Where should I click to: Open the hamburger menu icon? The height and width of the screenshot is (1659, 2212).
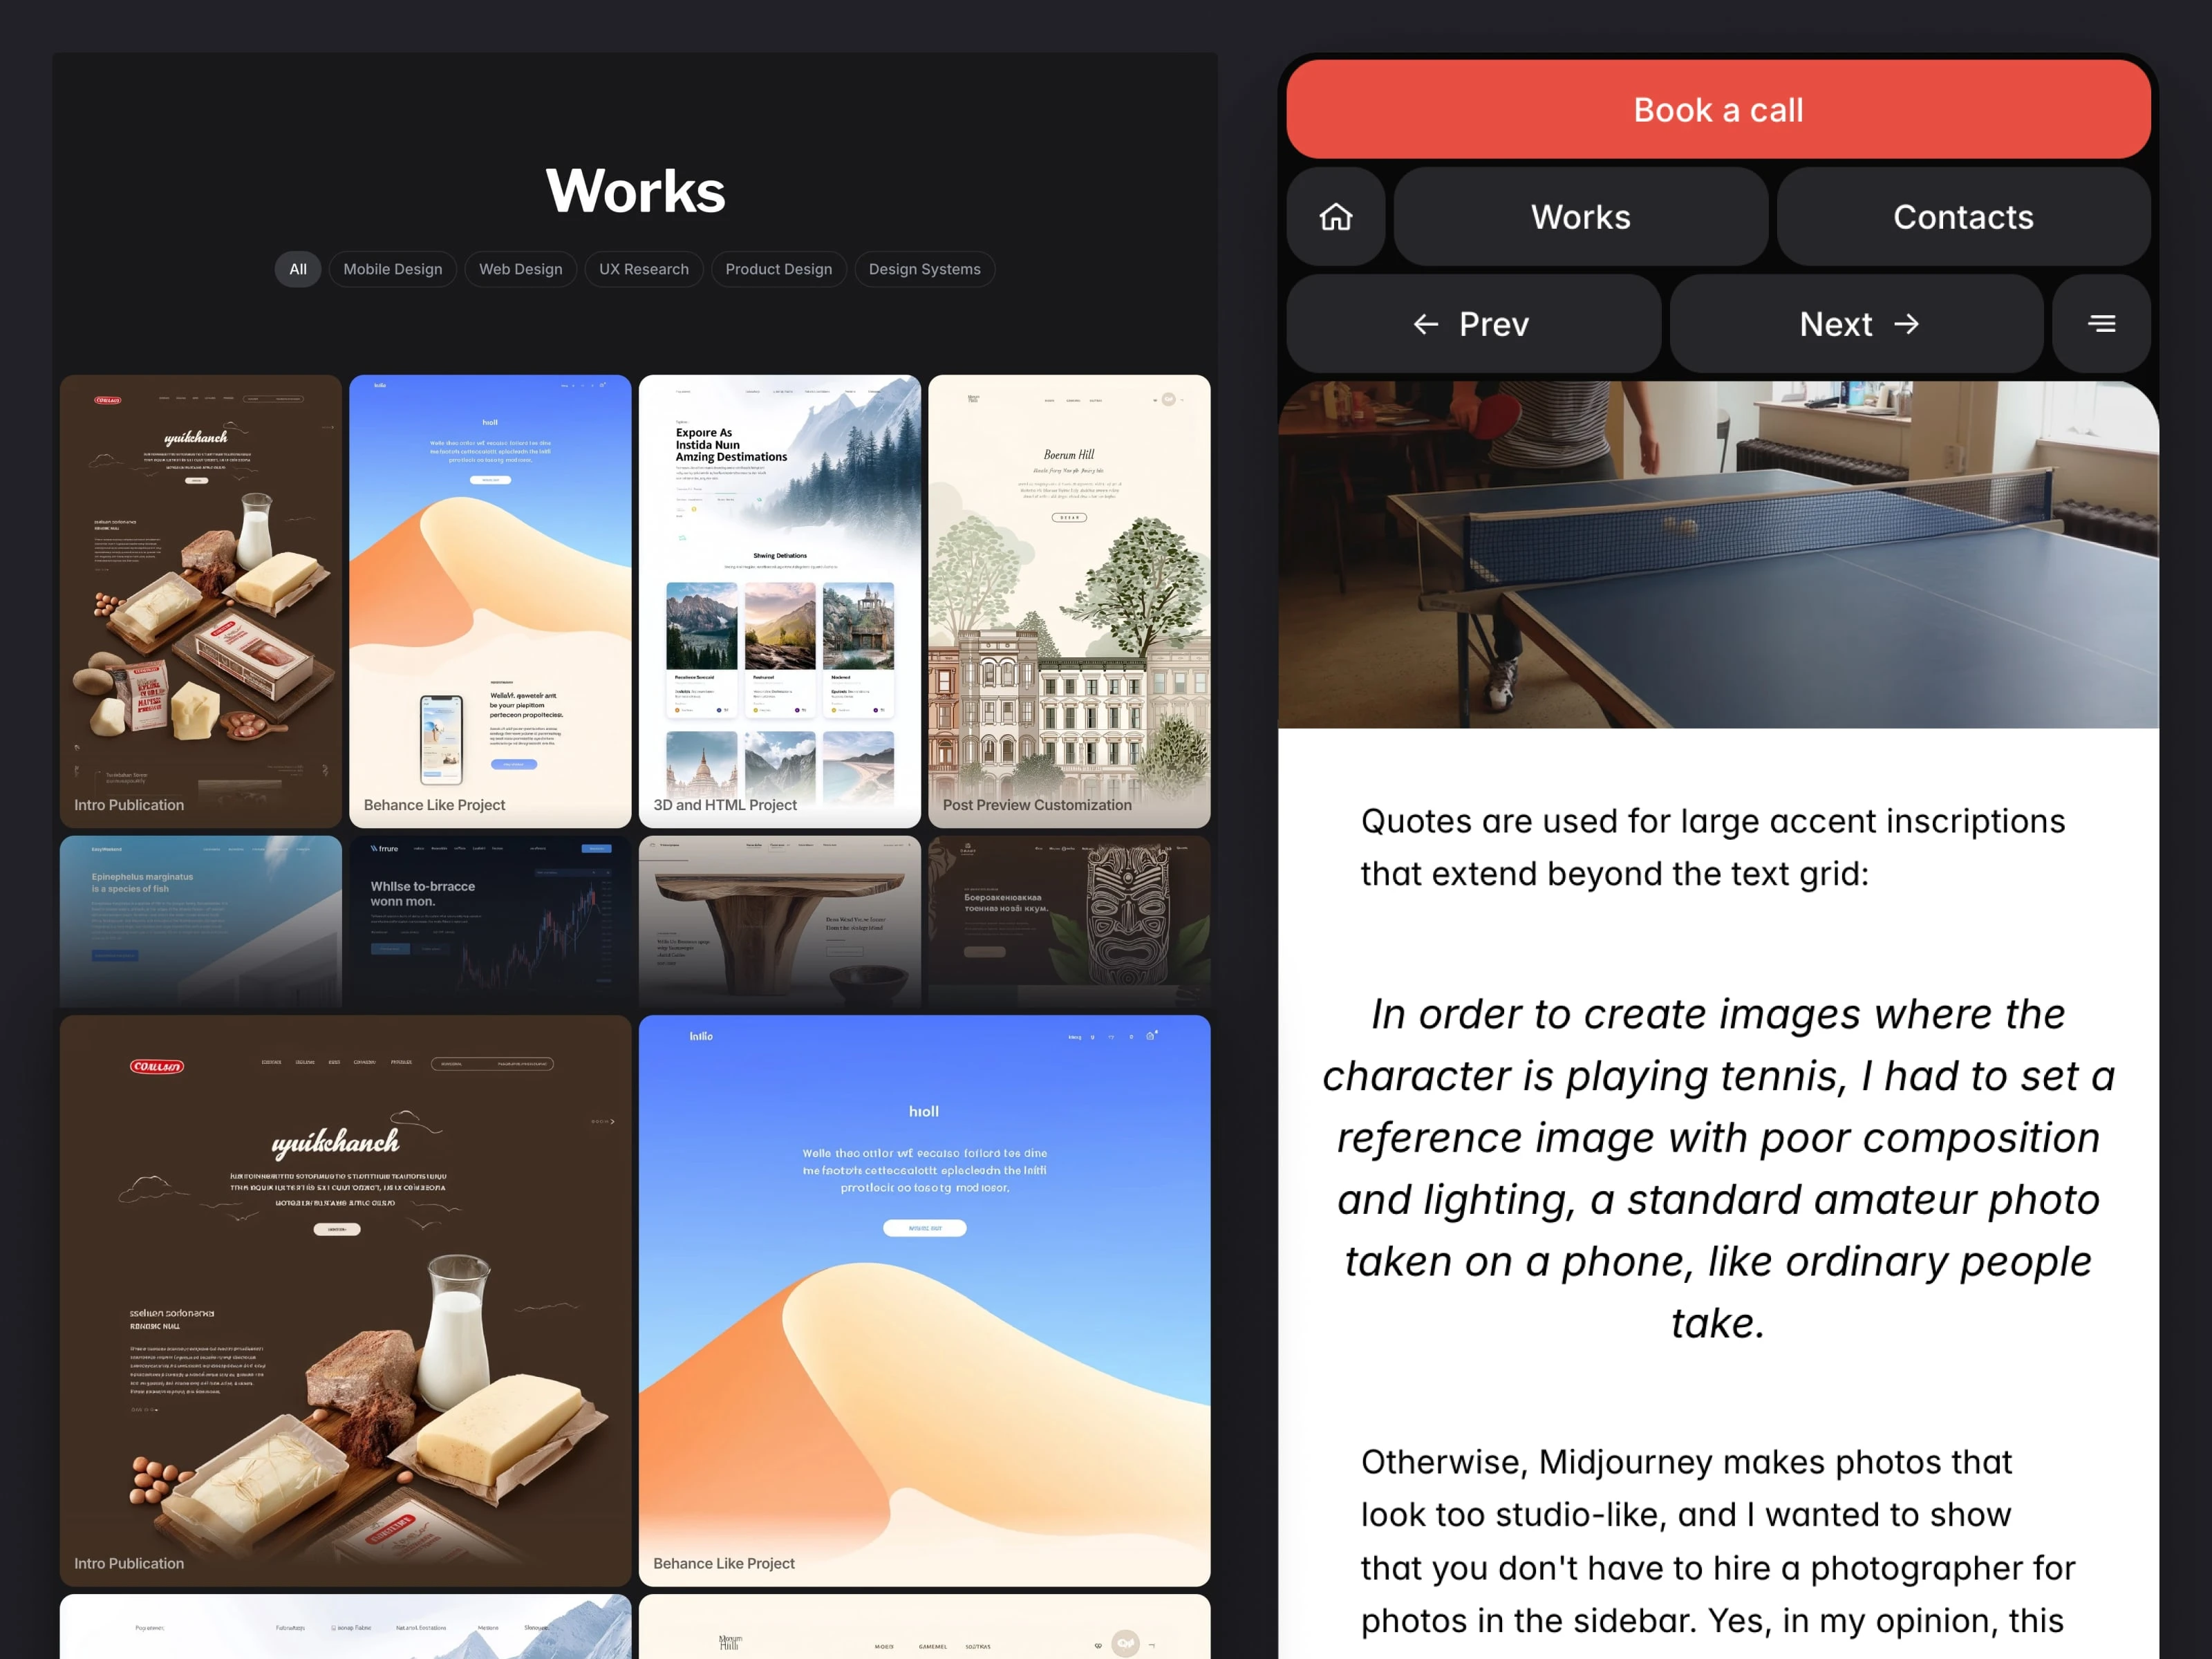tap(2100, 324)
